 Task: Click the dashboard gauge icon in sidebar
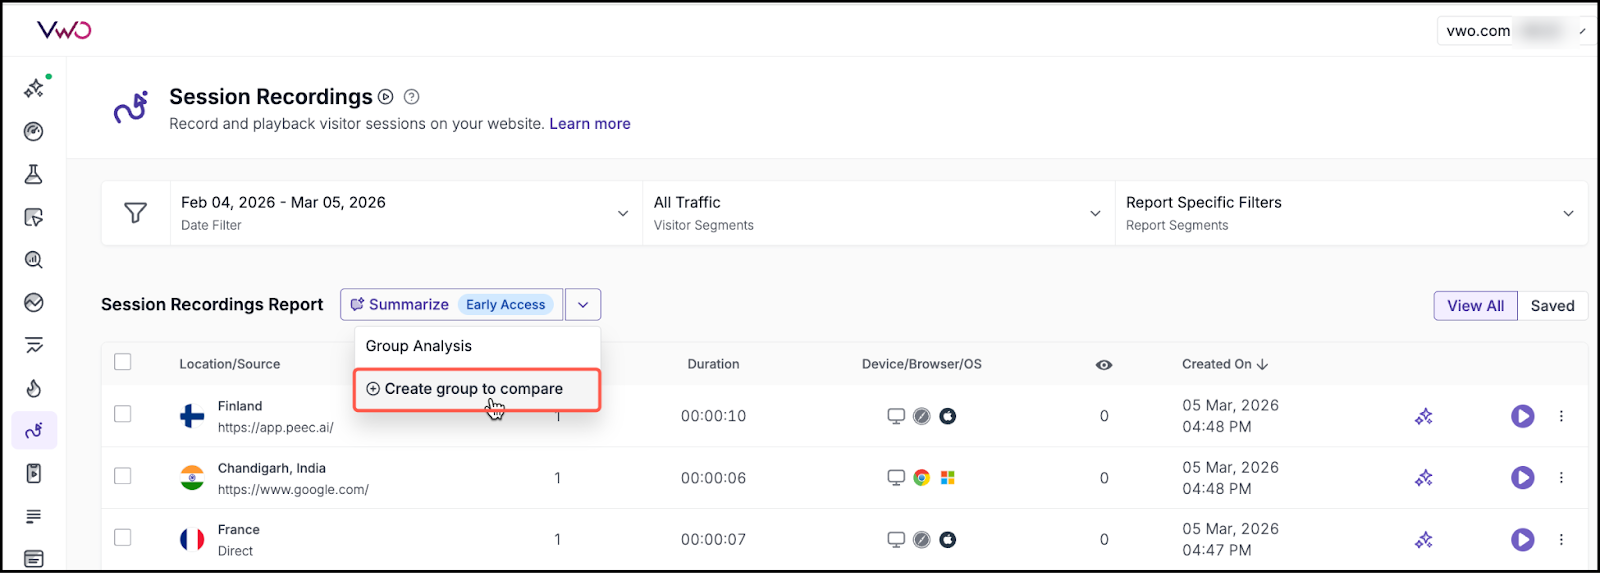point(34,132)
